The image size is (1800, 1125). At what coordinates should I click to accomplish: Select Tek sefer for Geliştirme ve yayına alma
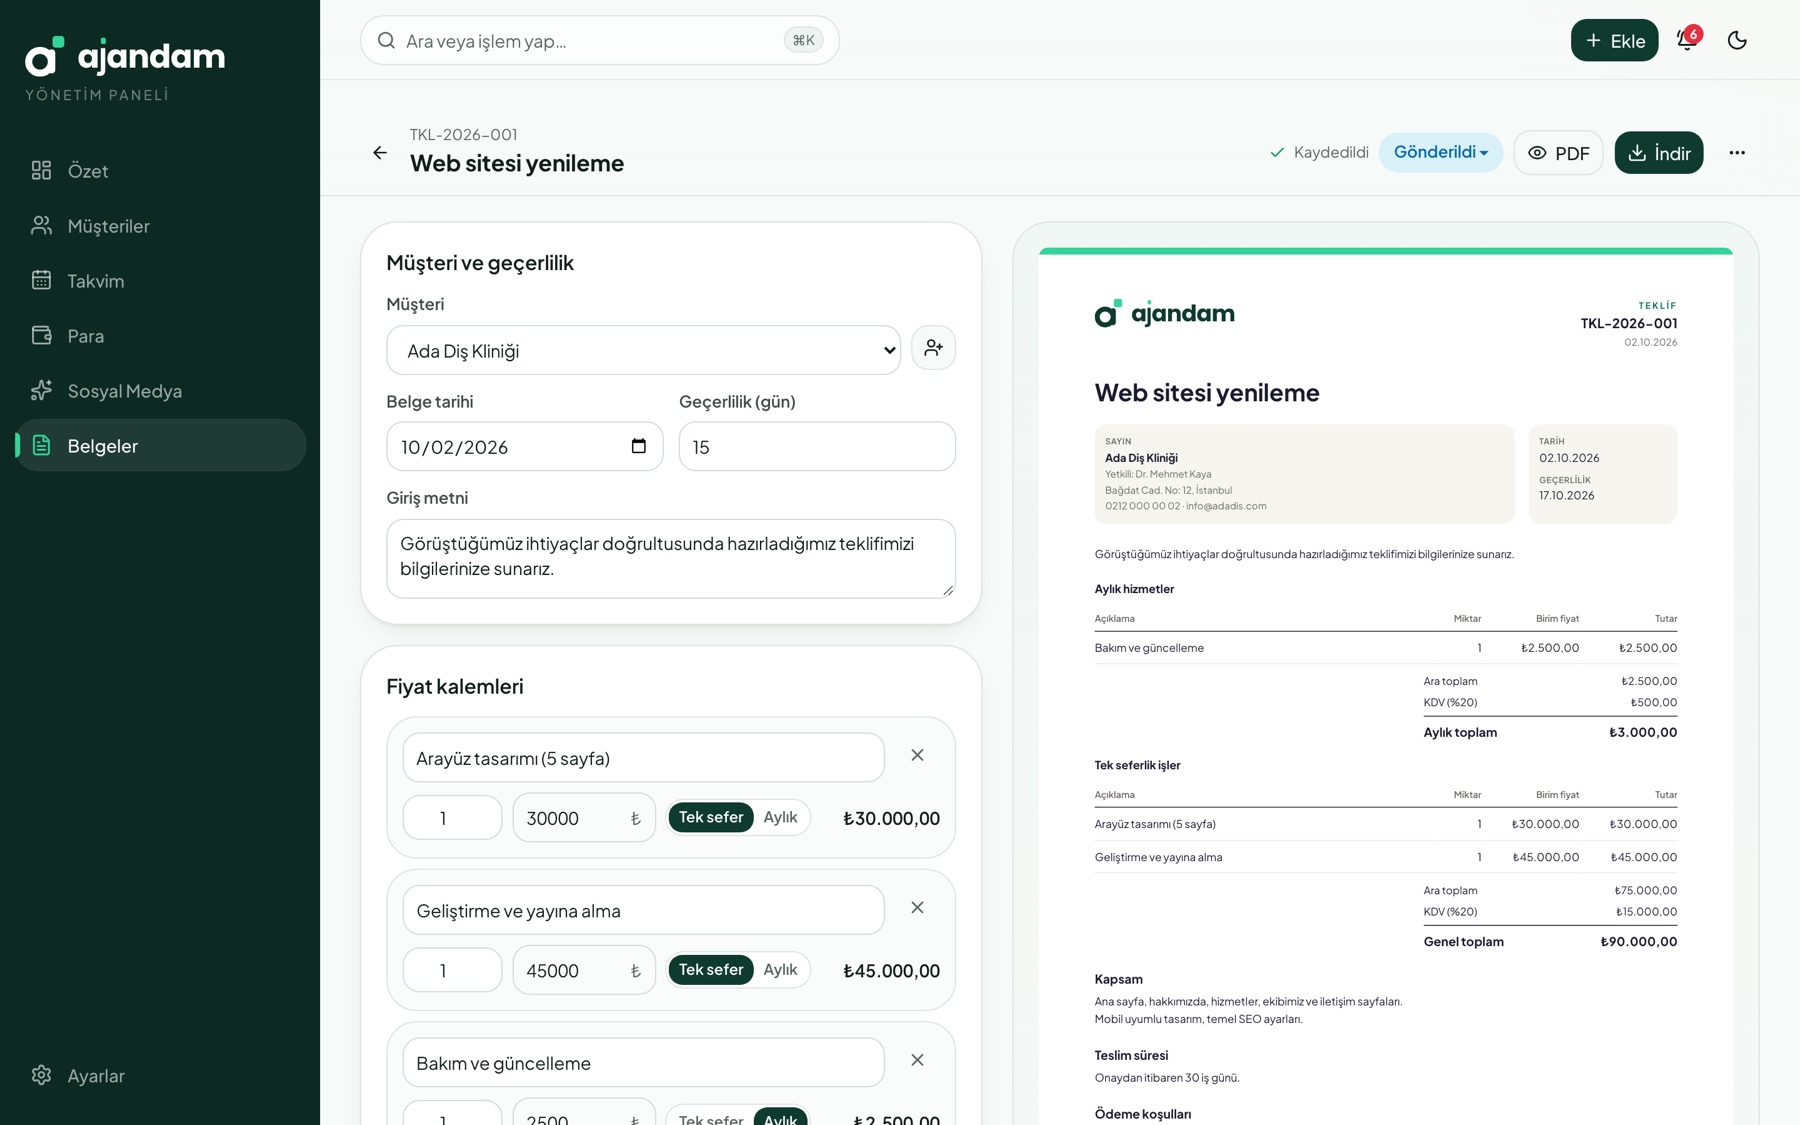[711, 969]
